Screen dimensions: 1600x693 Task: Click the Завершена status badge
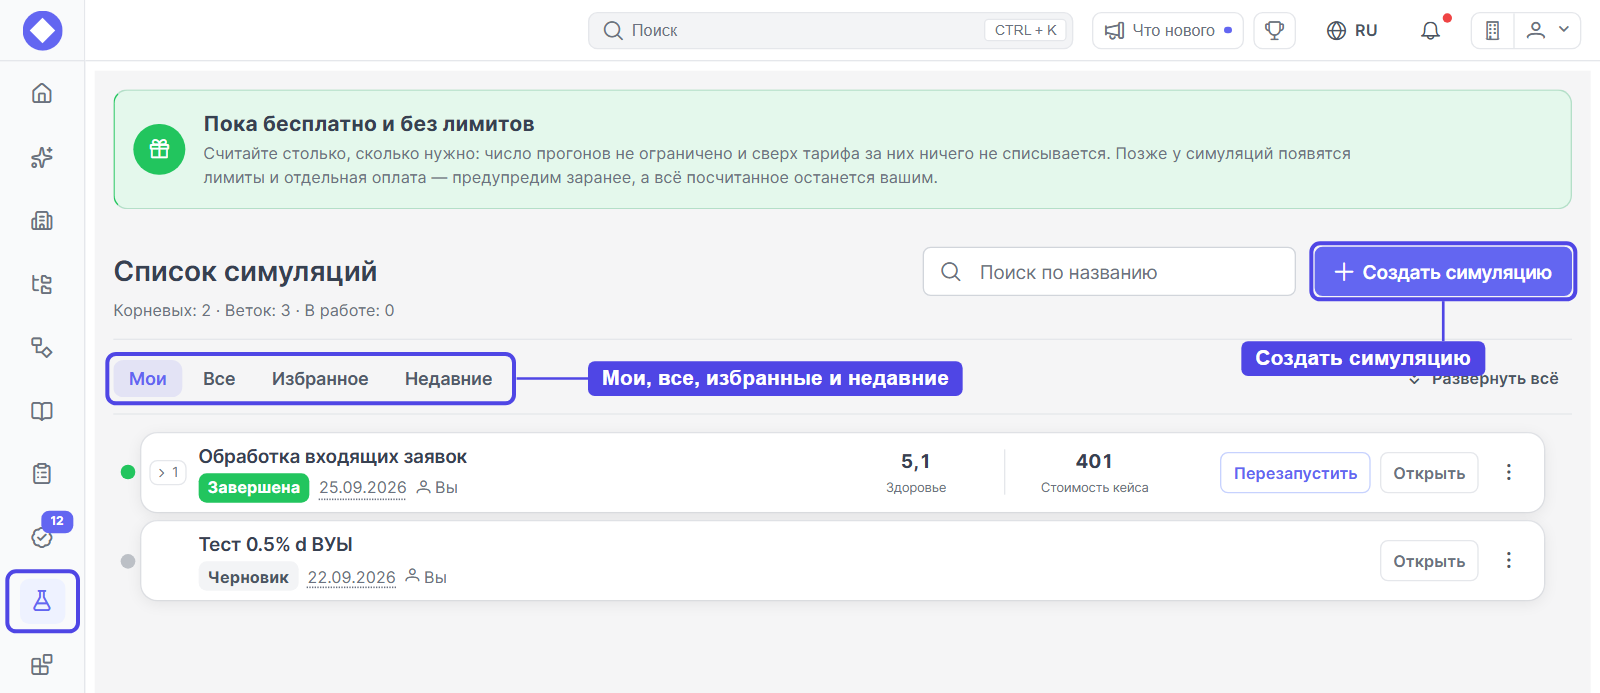click(254, 487)
